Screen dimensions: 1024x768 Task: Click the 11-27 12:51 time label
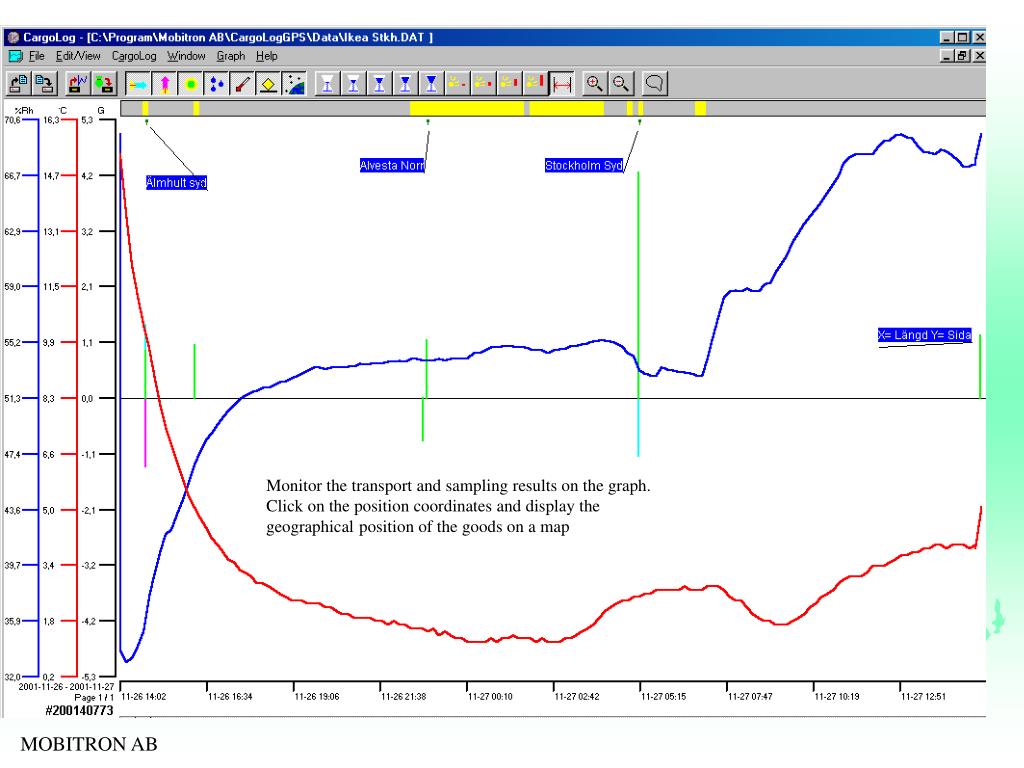click(x=923, y=697)
